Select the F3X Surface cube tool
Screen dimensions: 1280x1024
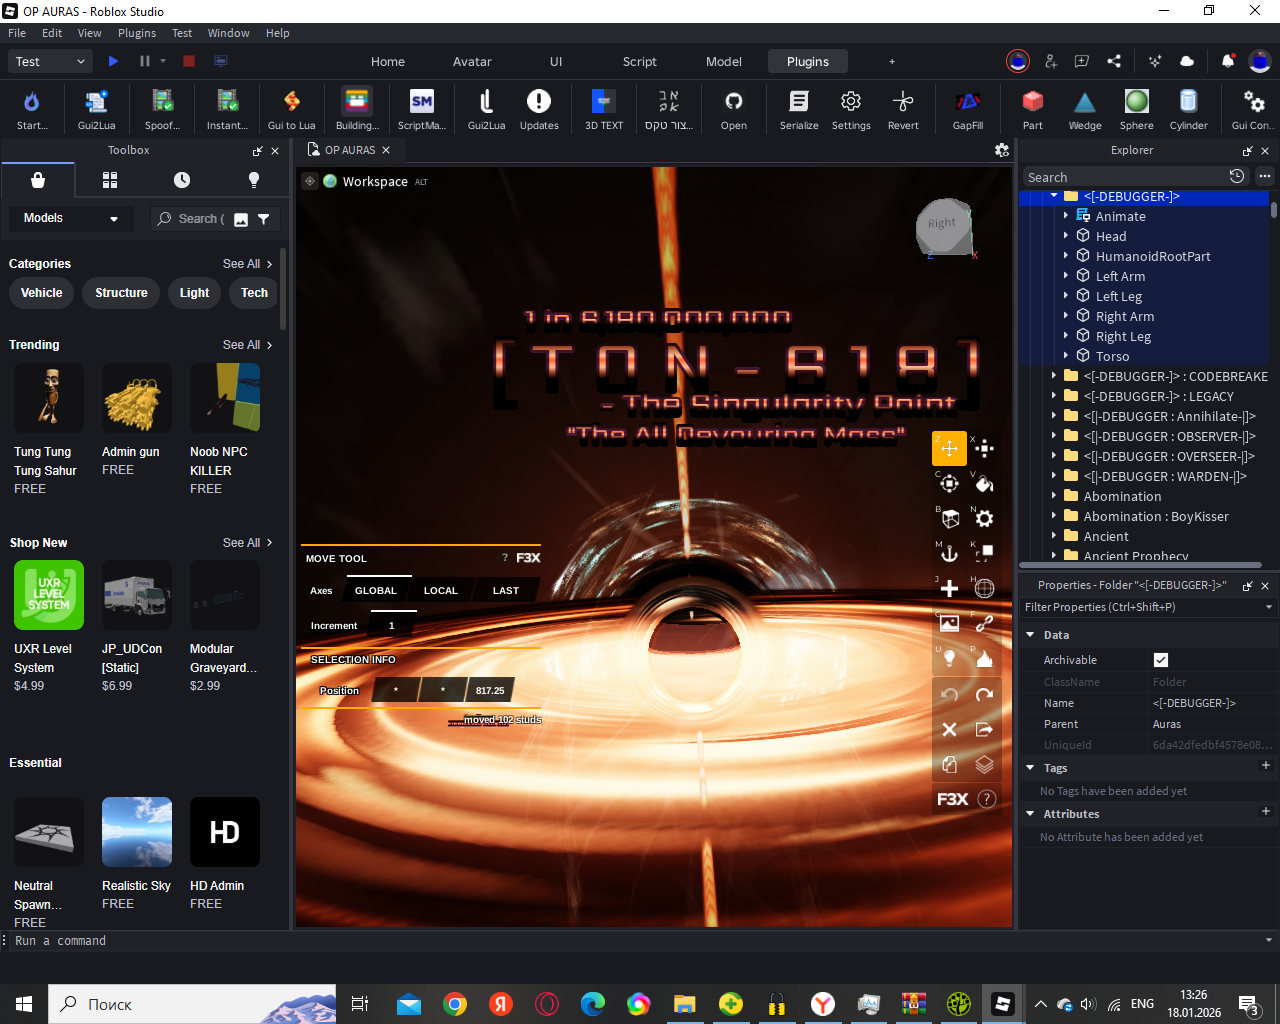(949, 519)
